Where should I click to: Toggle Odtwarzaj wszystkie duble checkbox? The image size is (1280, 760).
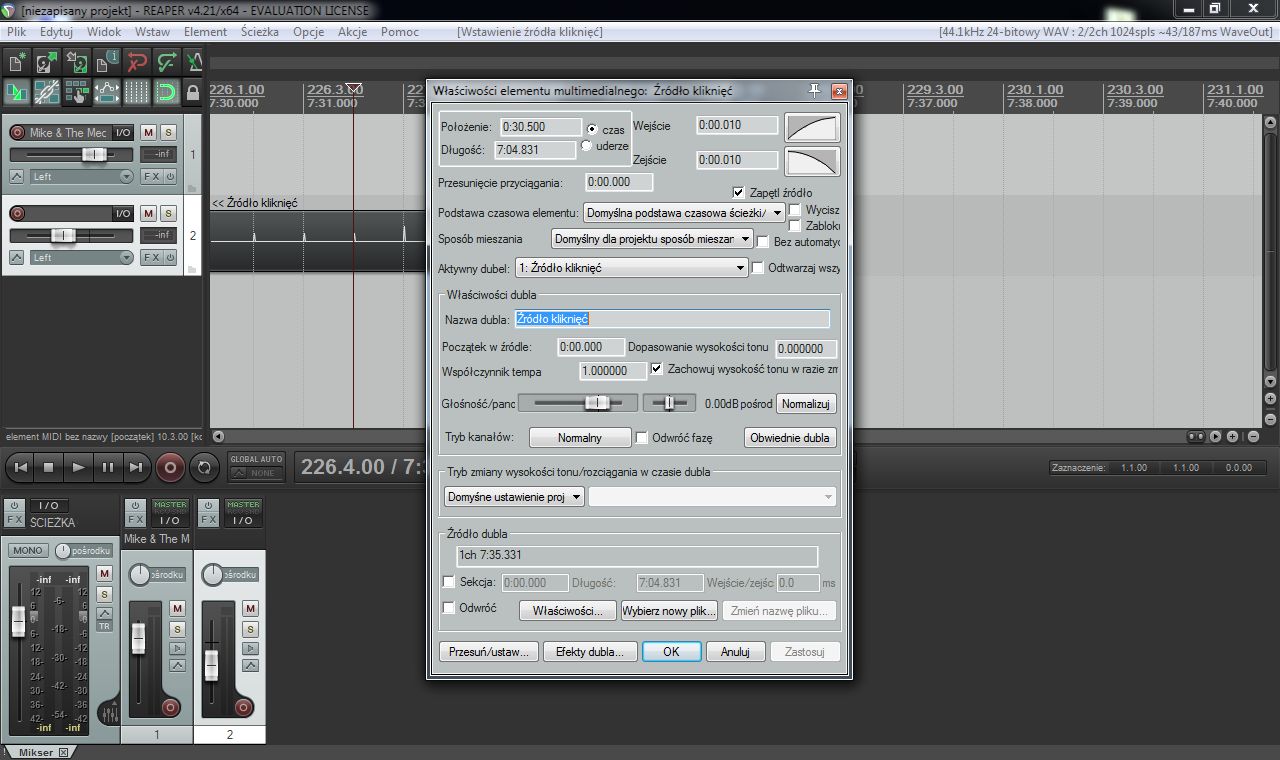click(757, 268)
